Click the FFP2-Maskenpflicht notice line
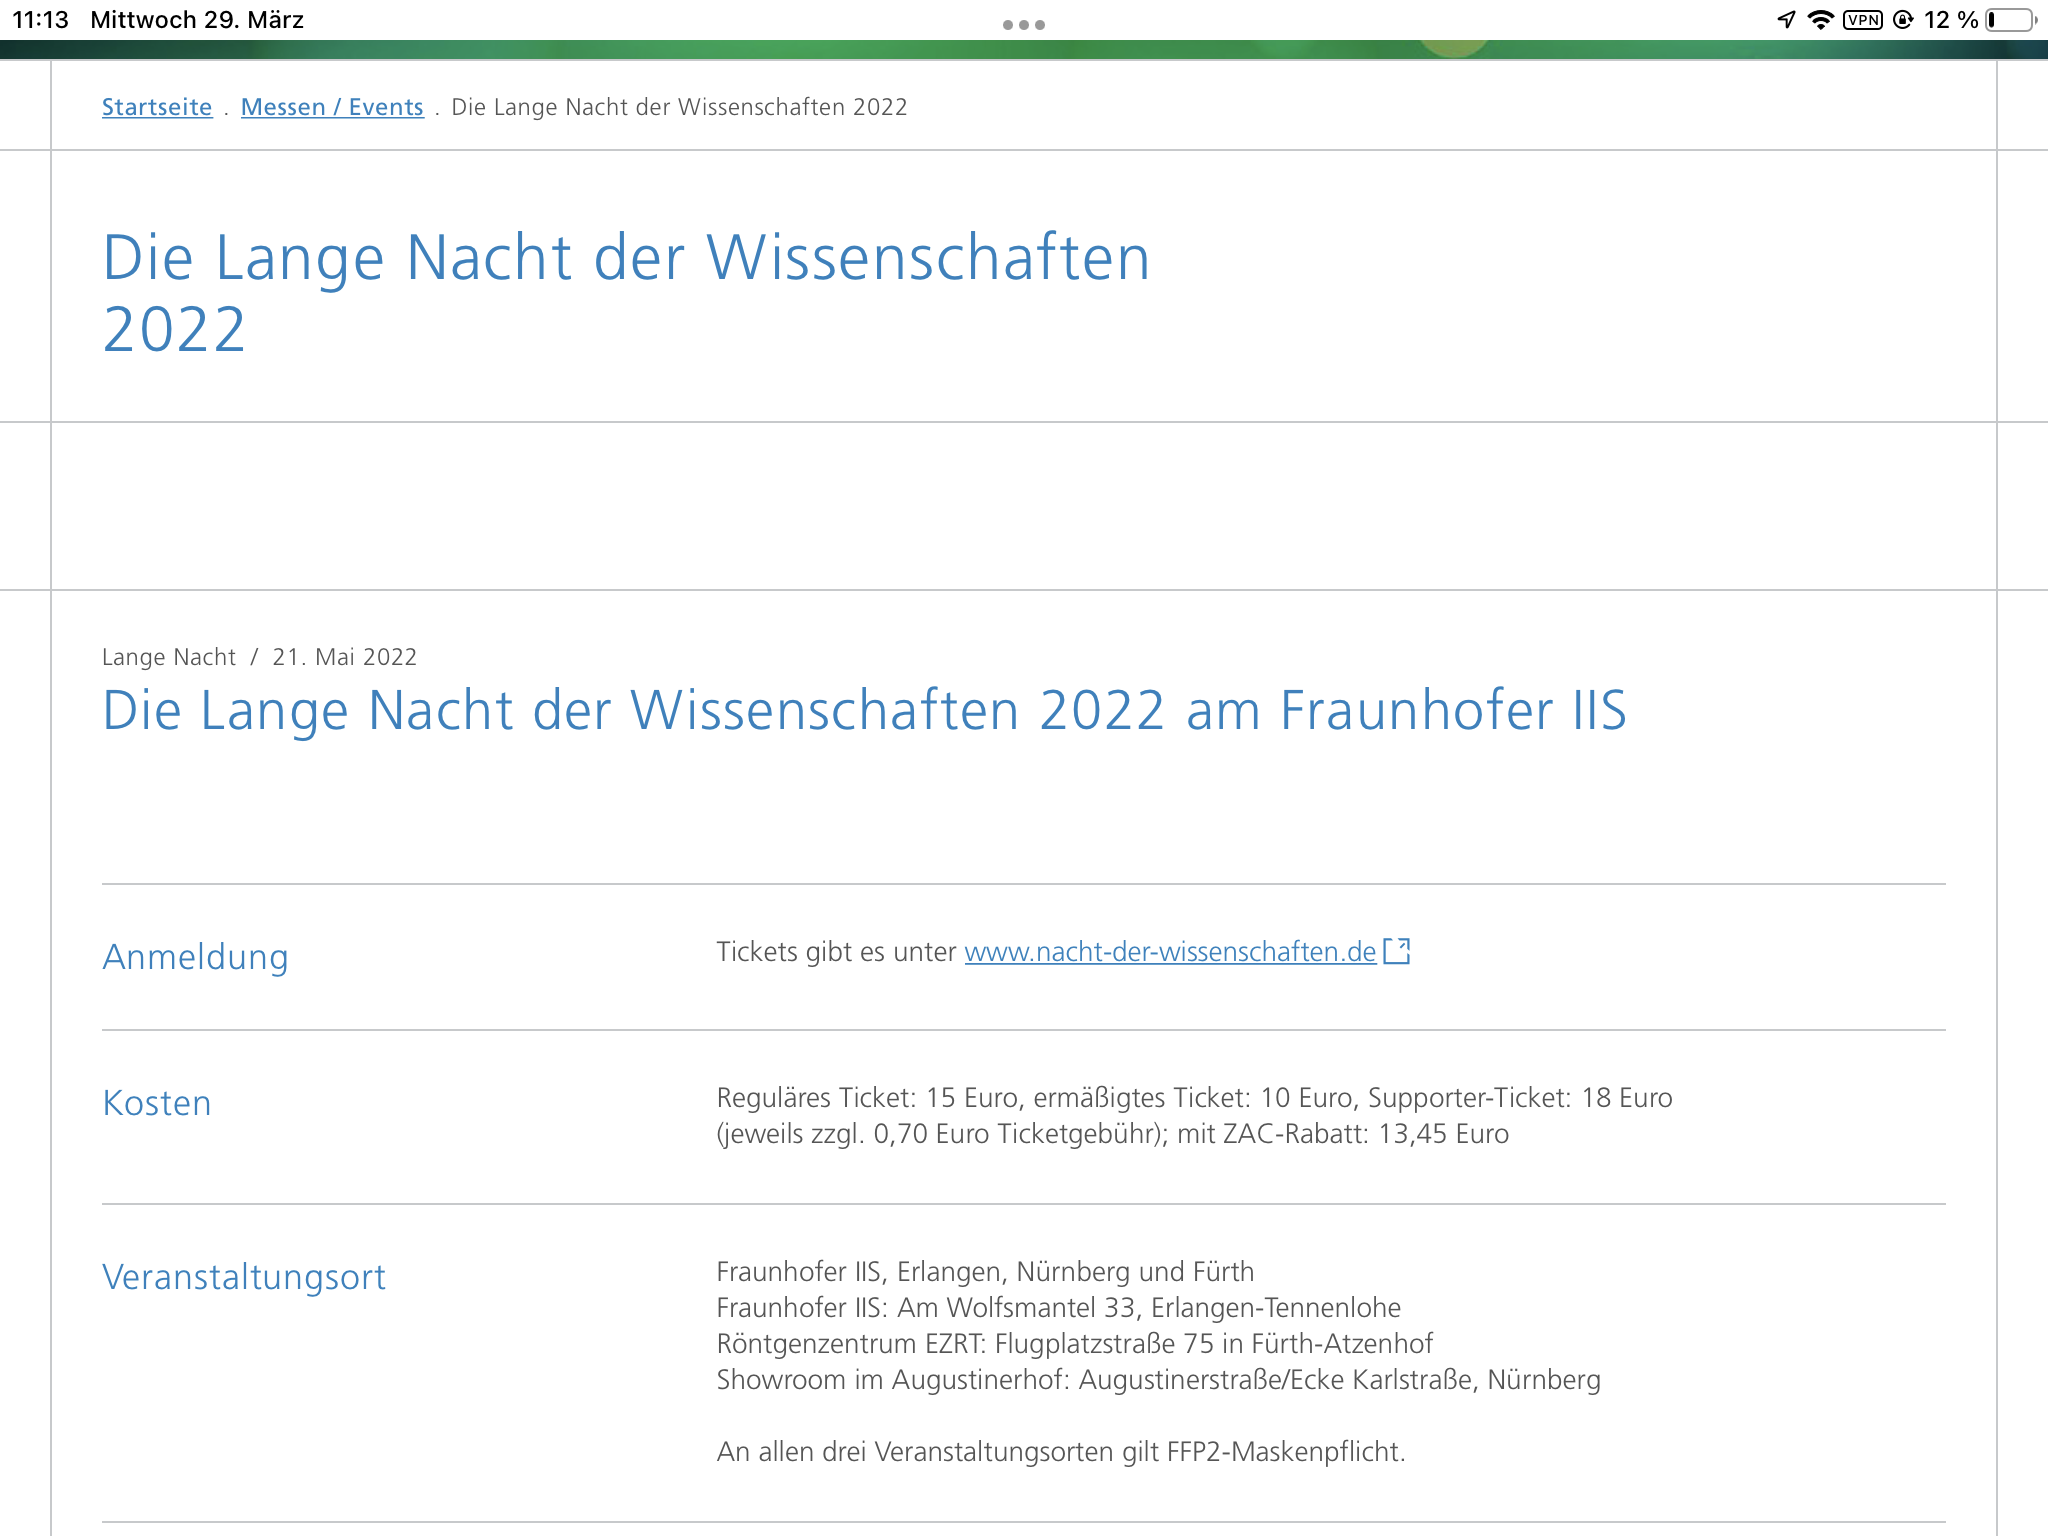This screenshot has height=1536, width=2048. click(x=1061, y=1452)
